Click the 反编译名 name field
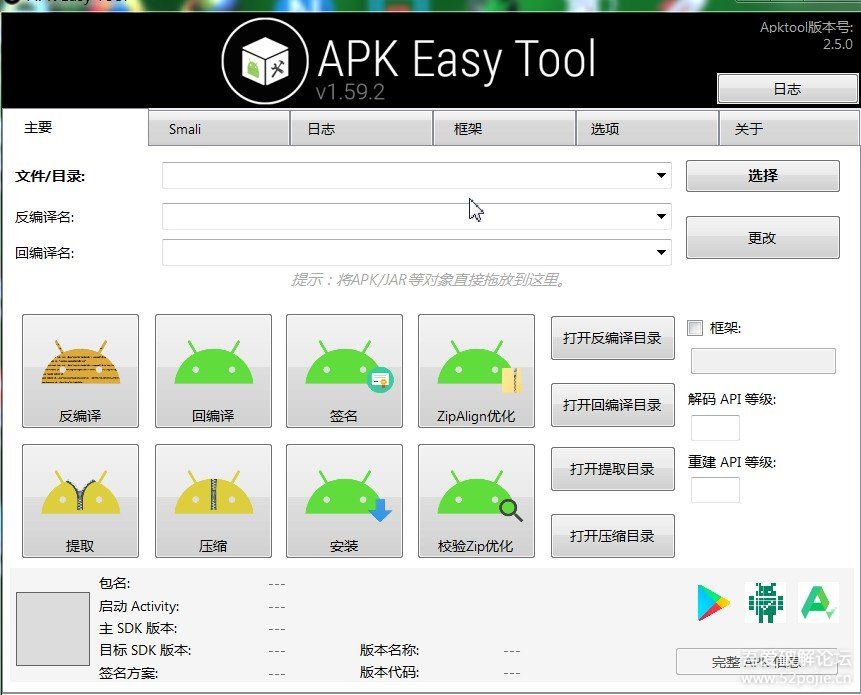Viewport: 861px width, 695px height. (417, 216)
